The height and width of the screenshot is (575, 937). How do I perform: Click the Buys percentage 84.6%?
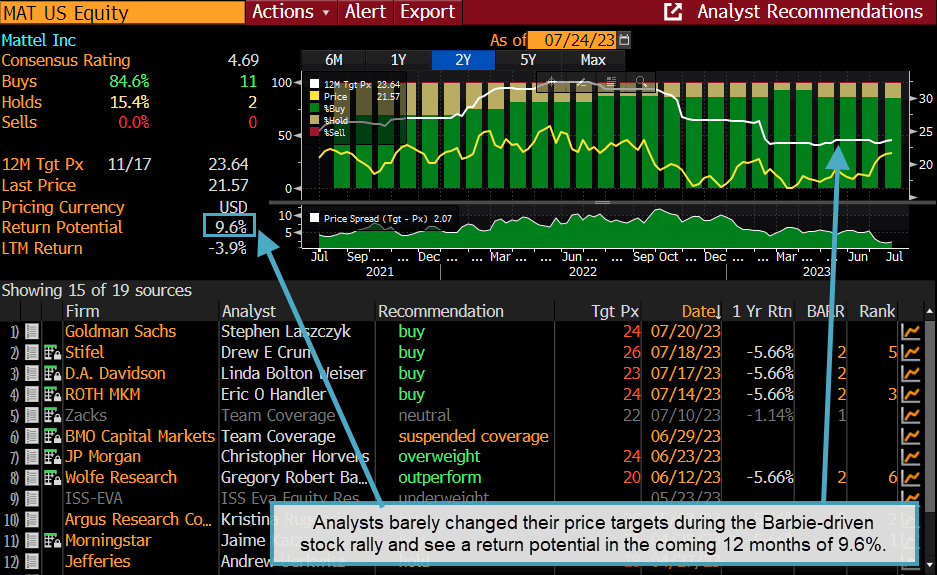pyautogui.click(x=129, y=81)
